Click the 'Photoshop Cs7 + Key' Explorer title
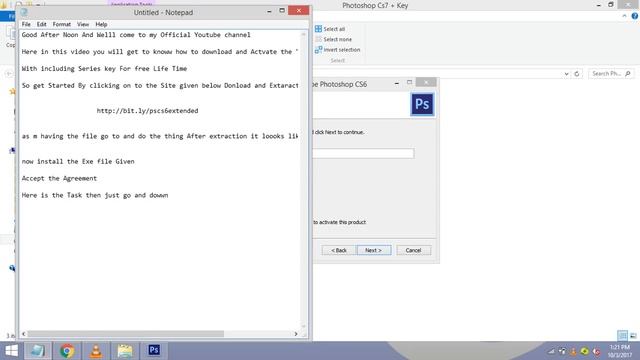640x360 pixels. (x=375, y=6)
